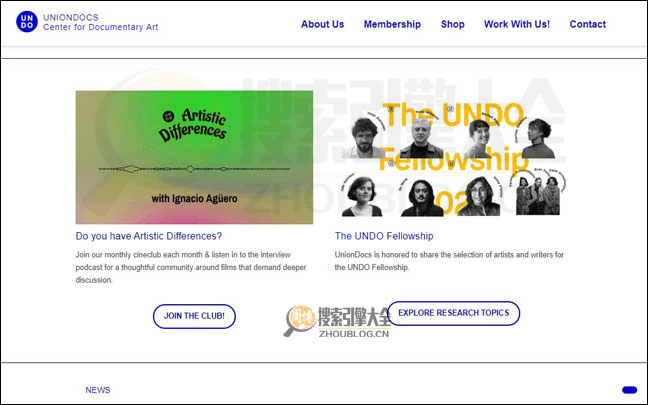Open the About Us menu
The height and width of the screenshot is (405, 648).
[x=322, y=24]
